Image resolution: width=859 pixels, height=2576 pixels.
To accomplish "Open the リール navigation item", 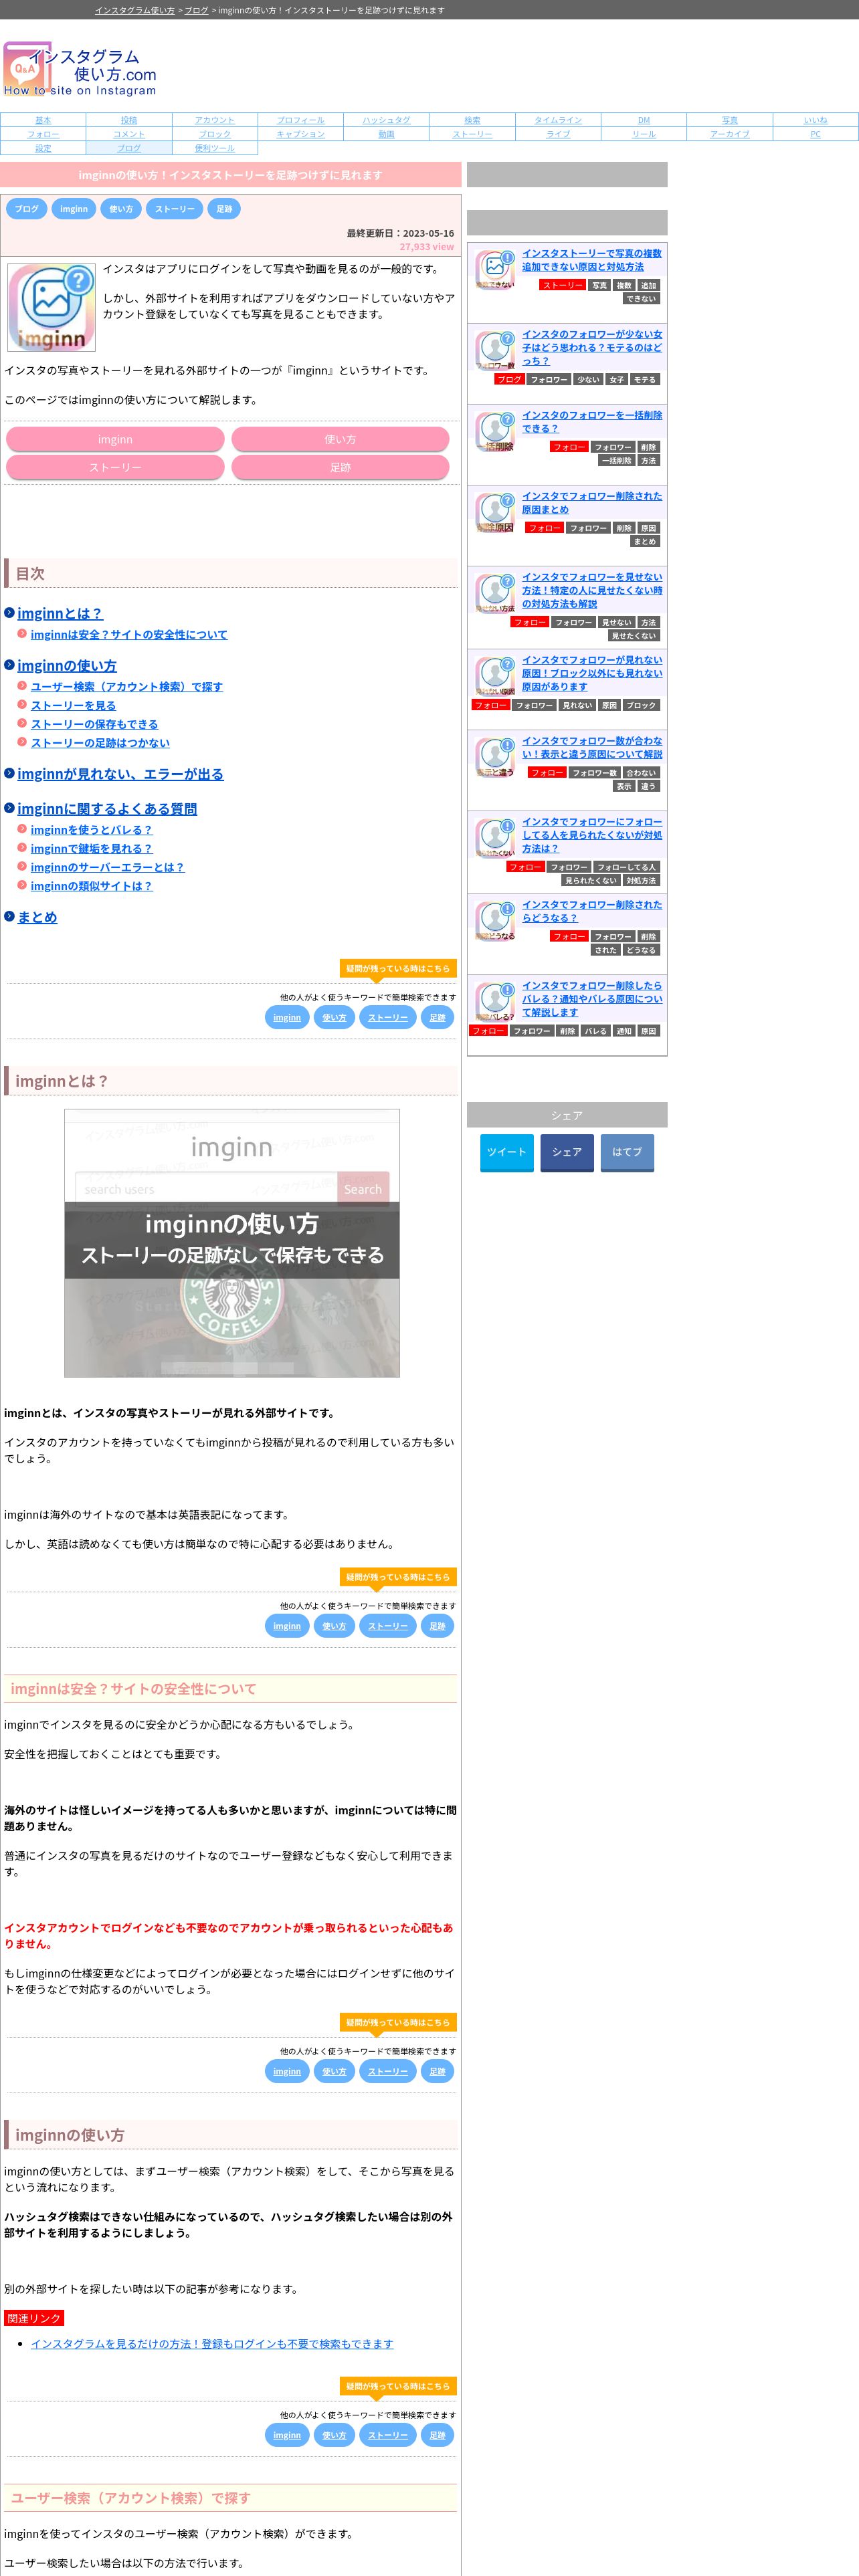I will pos(644,134).
